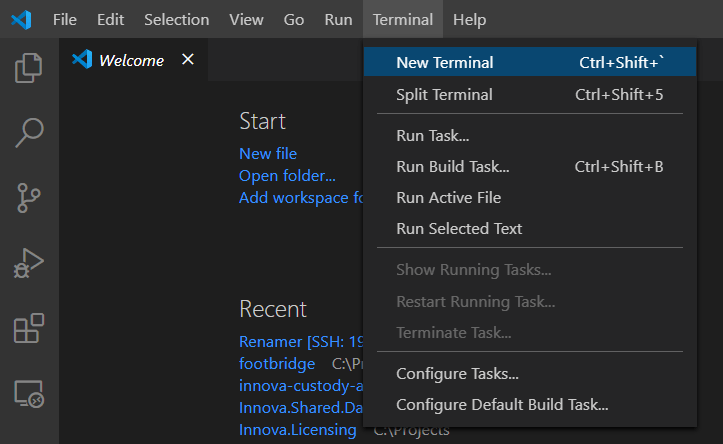Open the Source Control view icon

[29, 198]
